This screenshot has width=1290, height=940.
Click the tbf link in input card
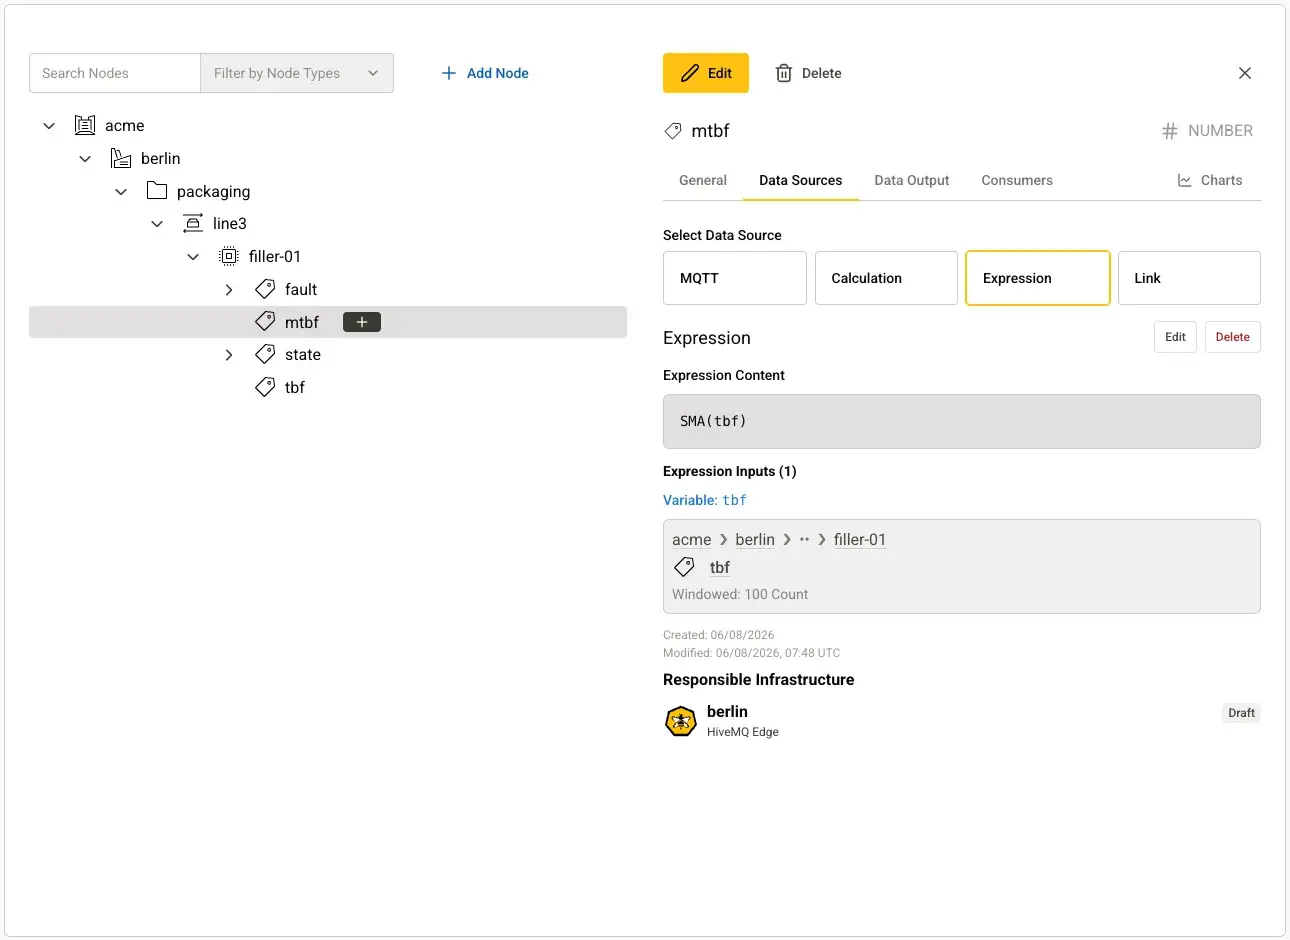720,567
